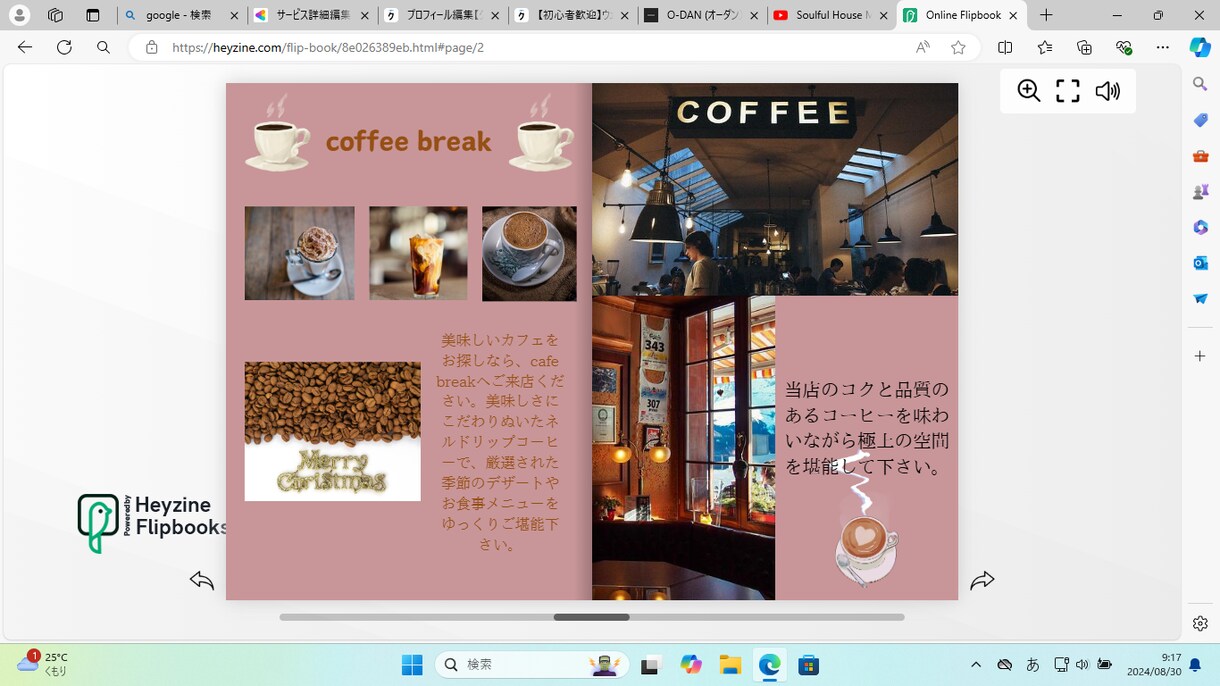Open the sidebar Tools briefcase icon
This screenshot has height=686, width=1220.
pyautogui.click(x=1200, y=156)
